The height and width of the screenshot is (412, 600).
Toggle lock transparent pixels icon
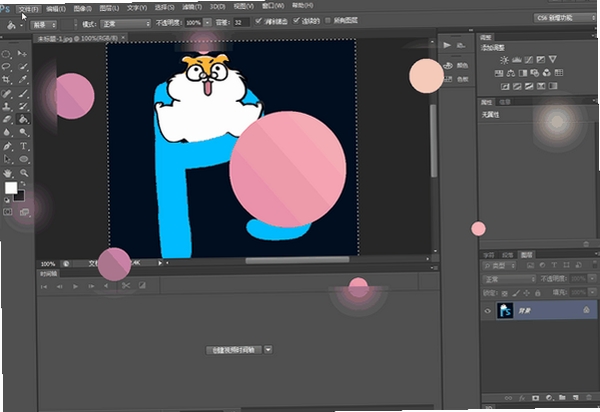(505, 293)
